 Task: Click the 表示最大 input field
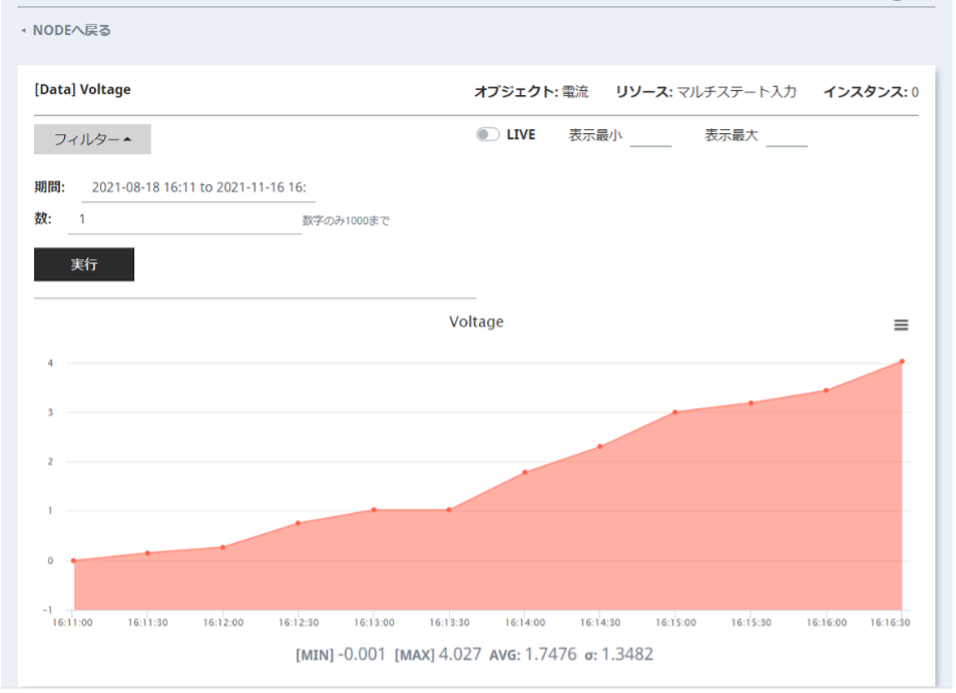786,137
